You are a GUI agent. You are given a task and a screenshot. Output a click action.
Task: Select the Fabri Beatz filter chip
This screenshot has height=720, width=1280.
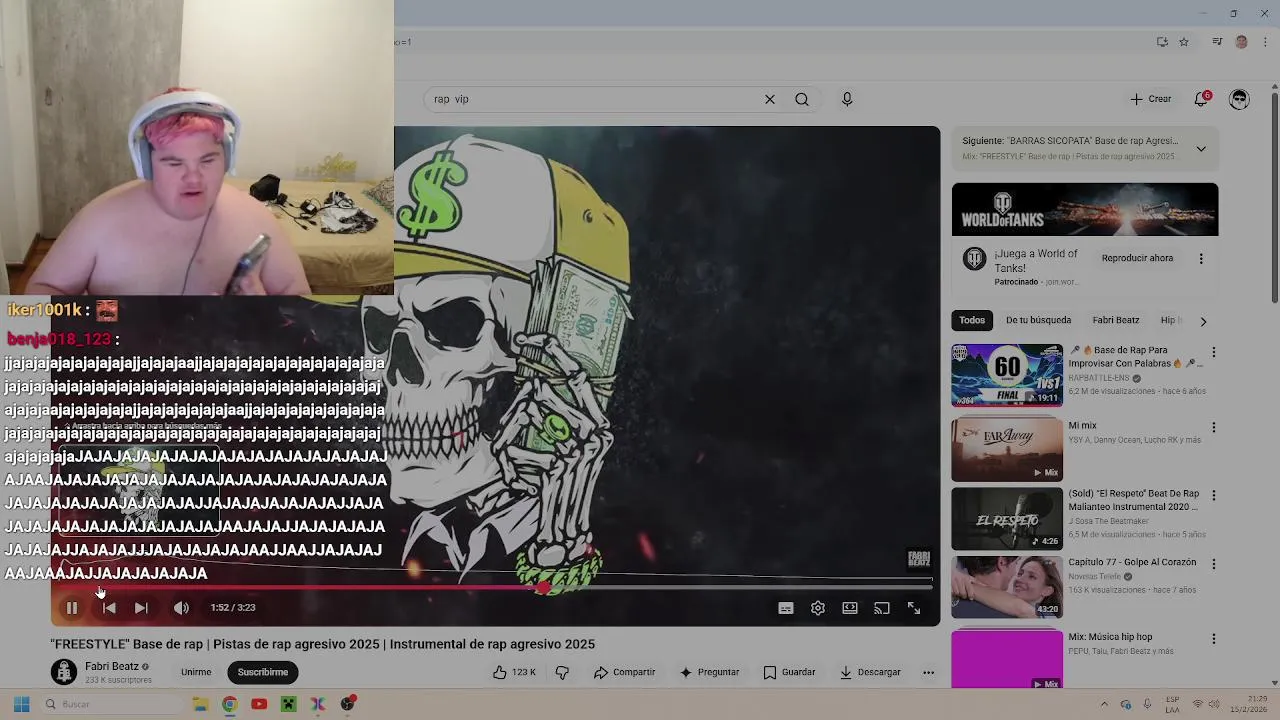(1116, 320)
